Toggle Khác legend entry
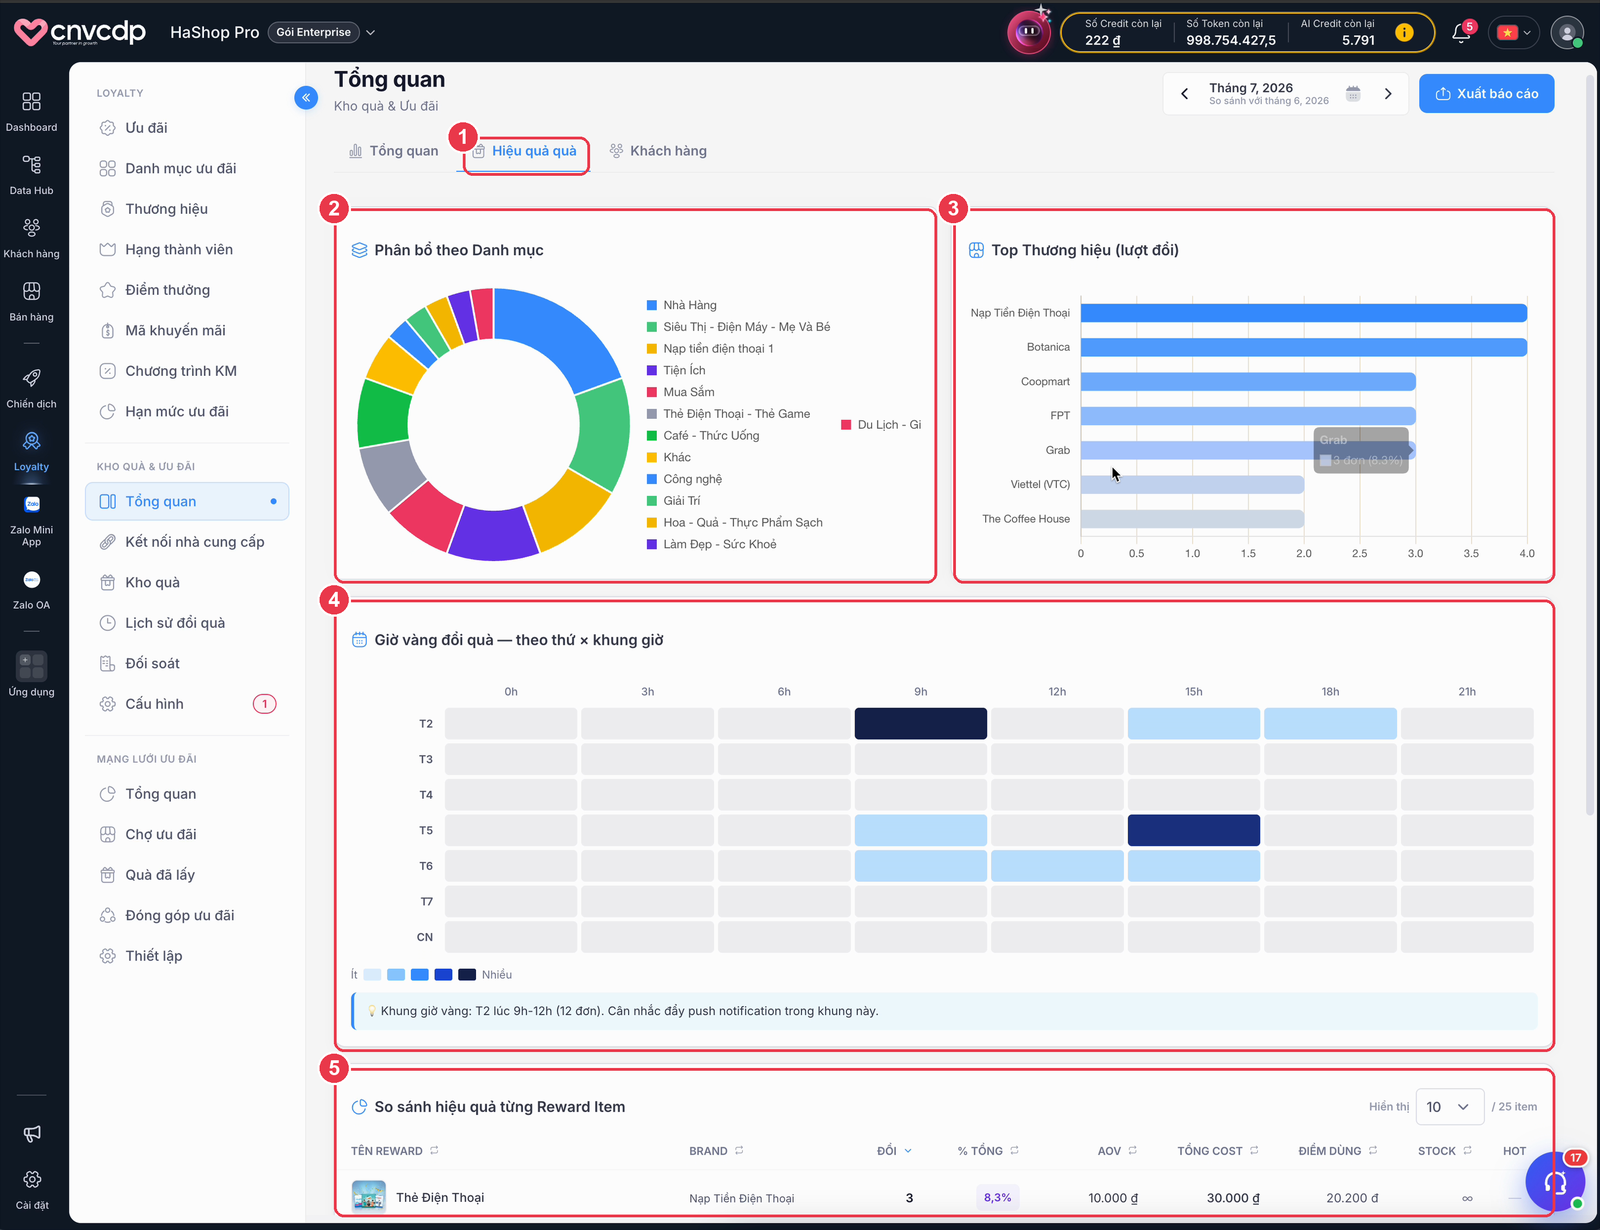Image resolution: width=1600 pixels, height=1230 pixels. [669, 457]
